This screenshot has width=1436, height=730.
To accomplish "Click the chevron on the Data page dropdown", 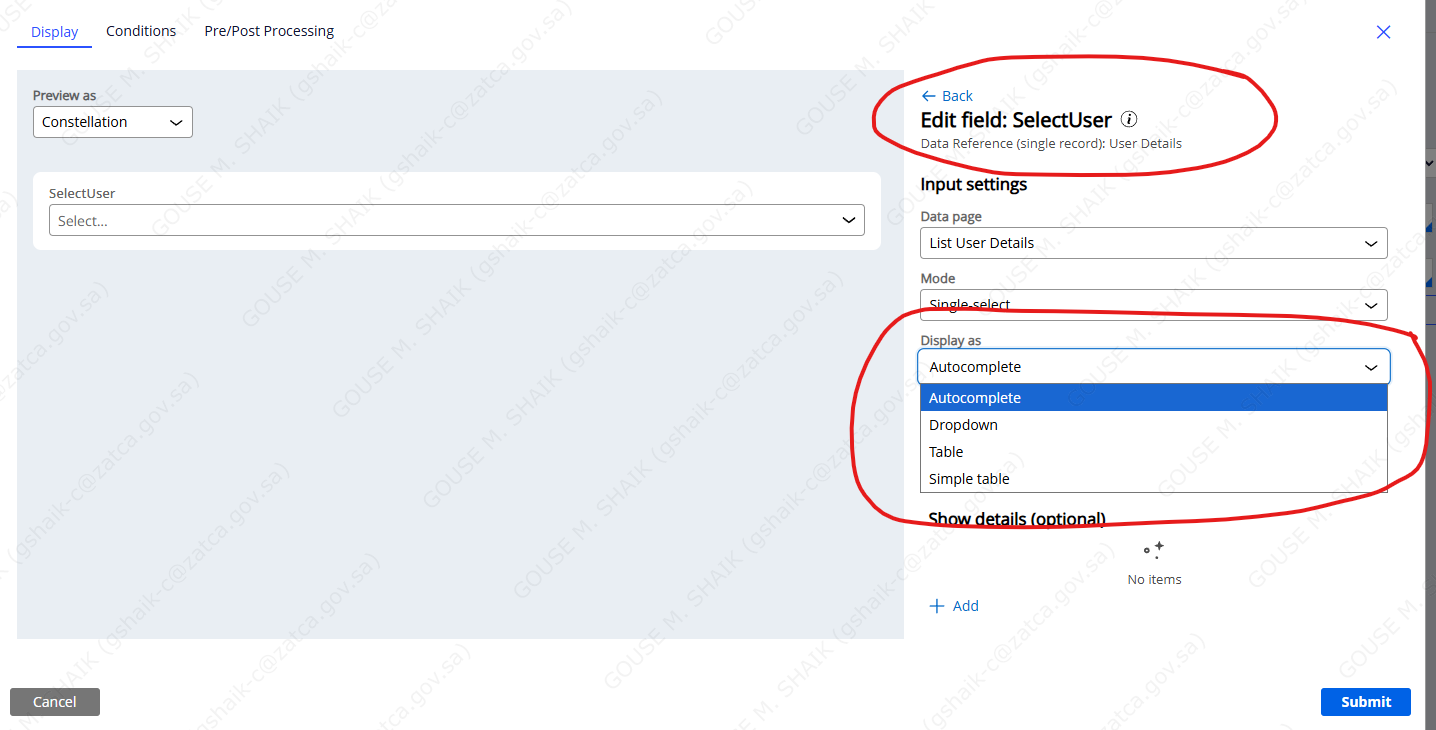I will click(x=1372, y=242).
